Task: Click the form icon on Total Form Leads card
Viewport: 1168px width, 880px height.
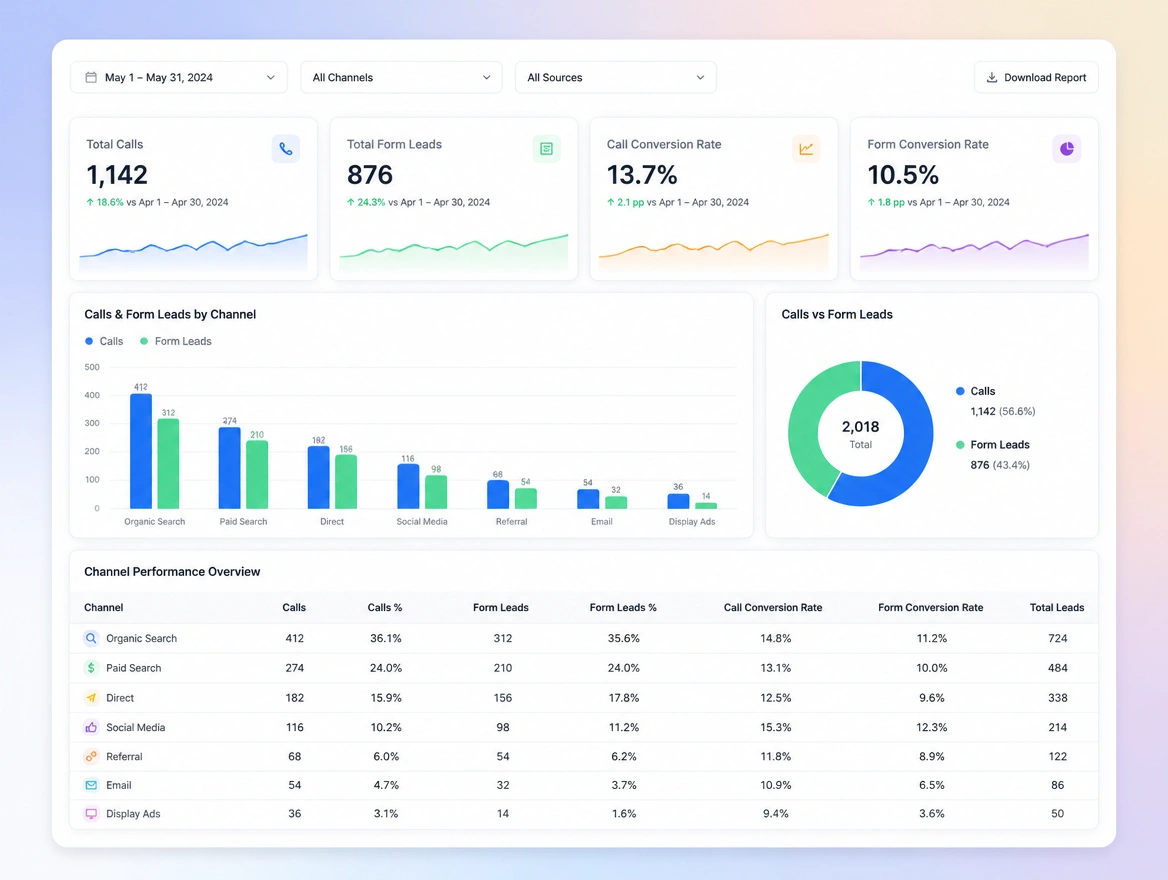Action: (546, 148)
